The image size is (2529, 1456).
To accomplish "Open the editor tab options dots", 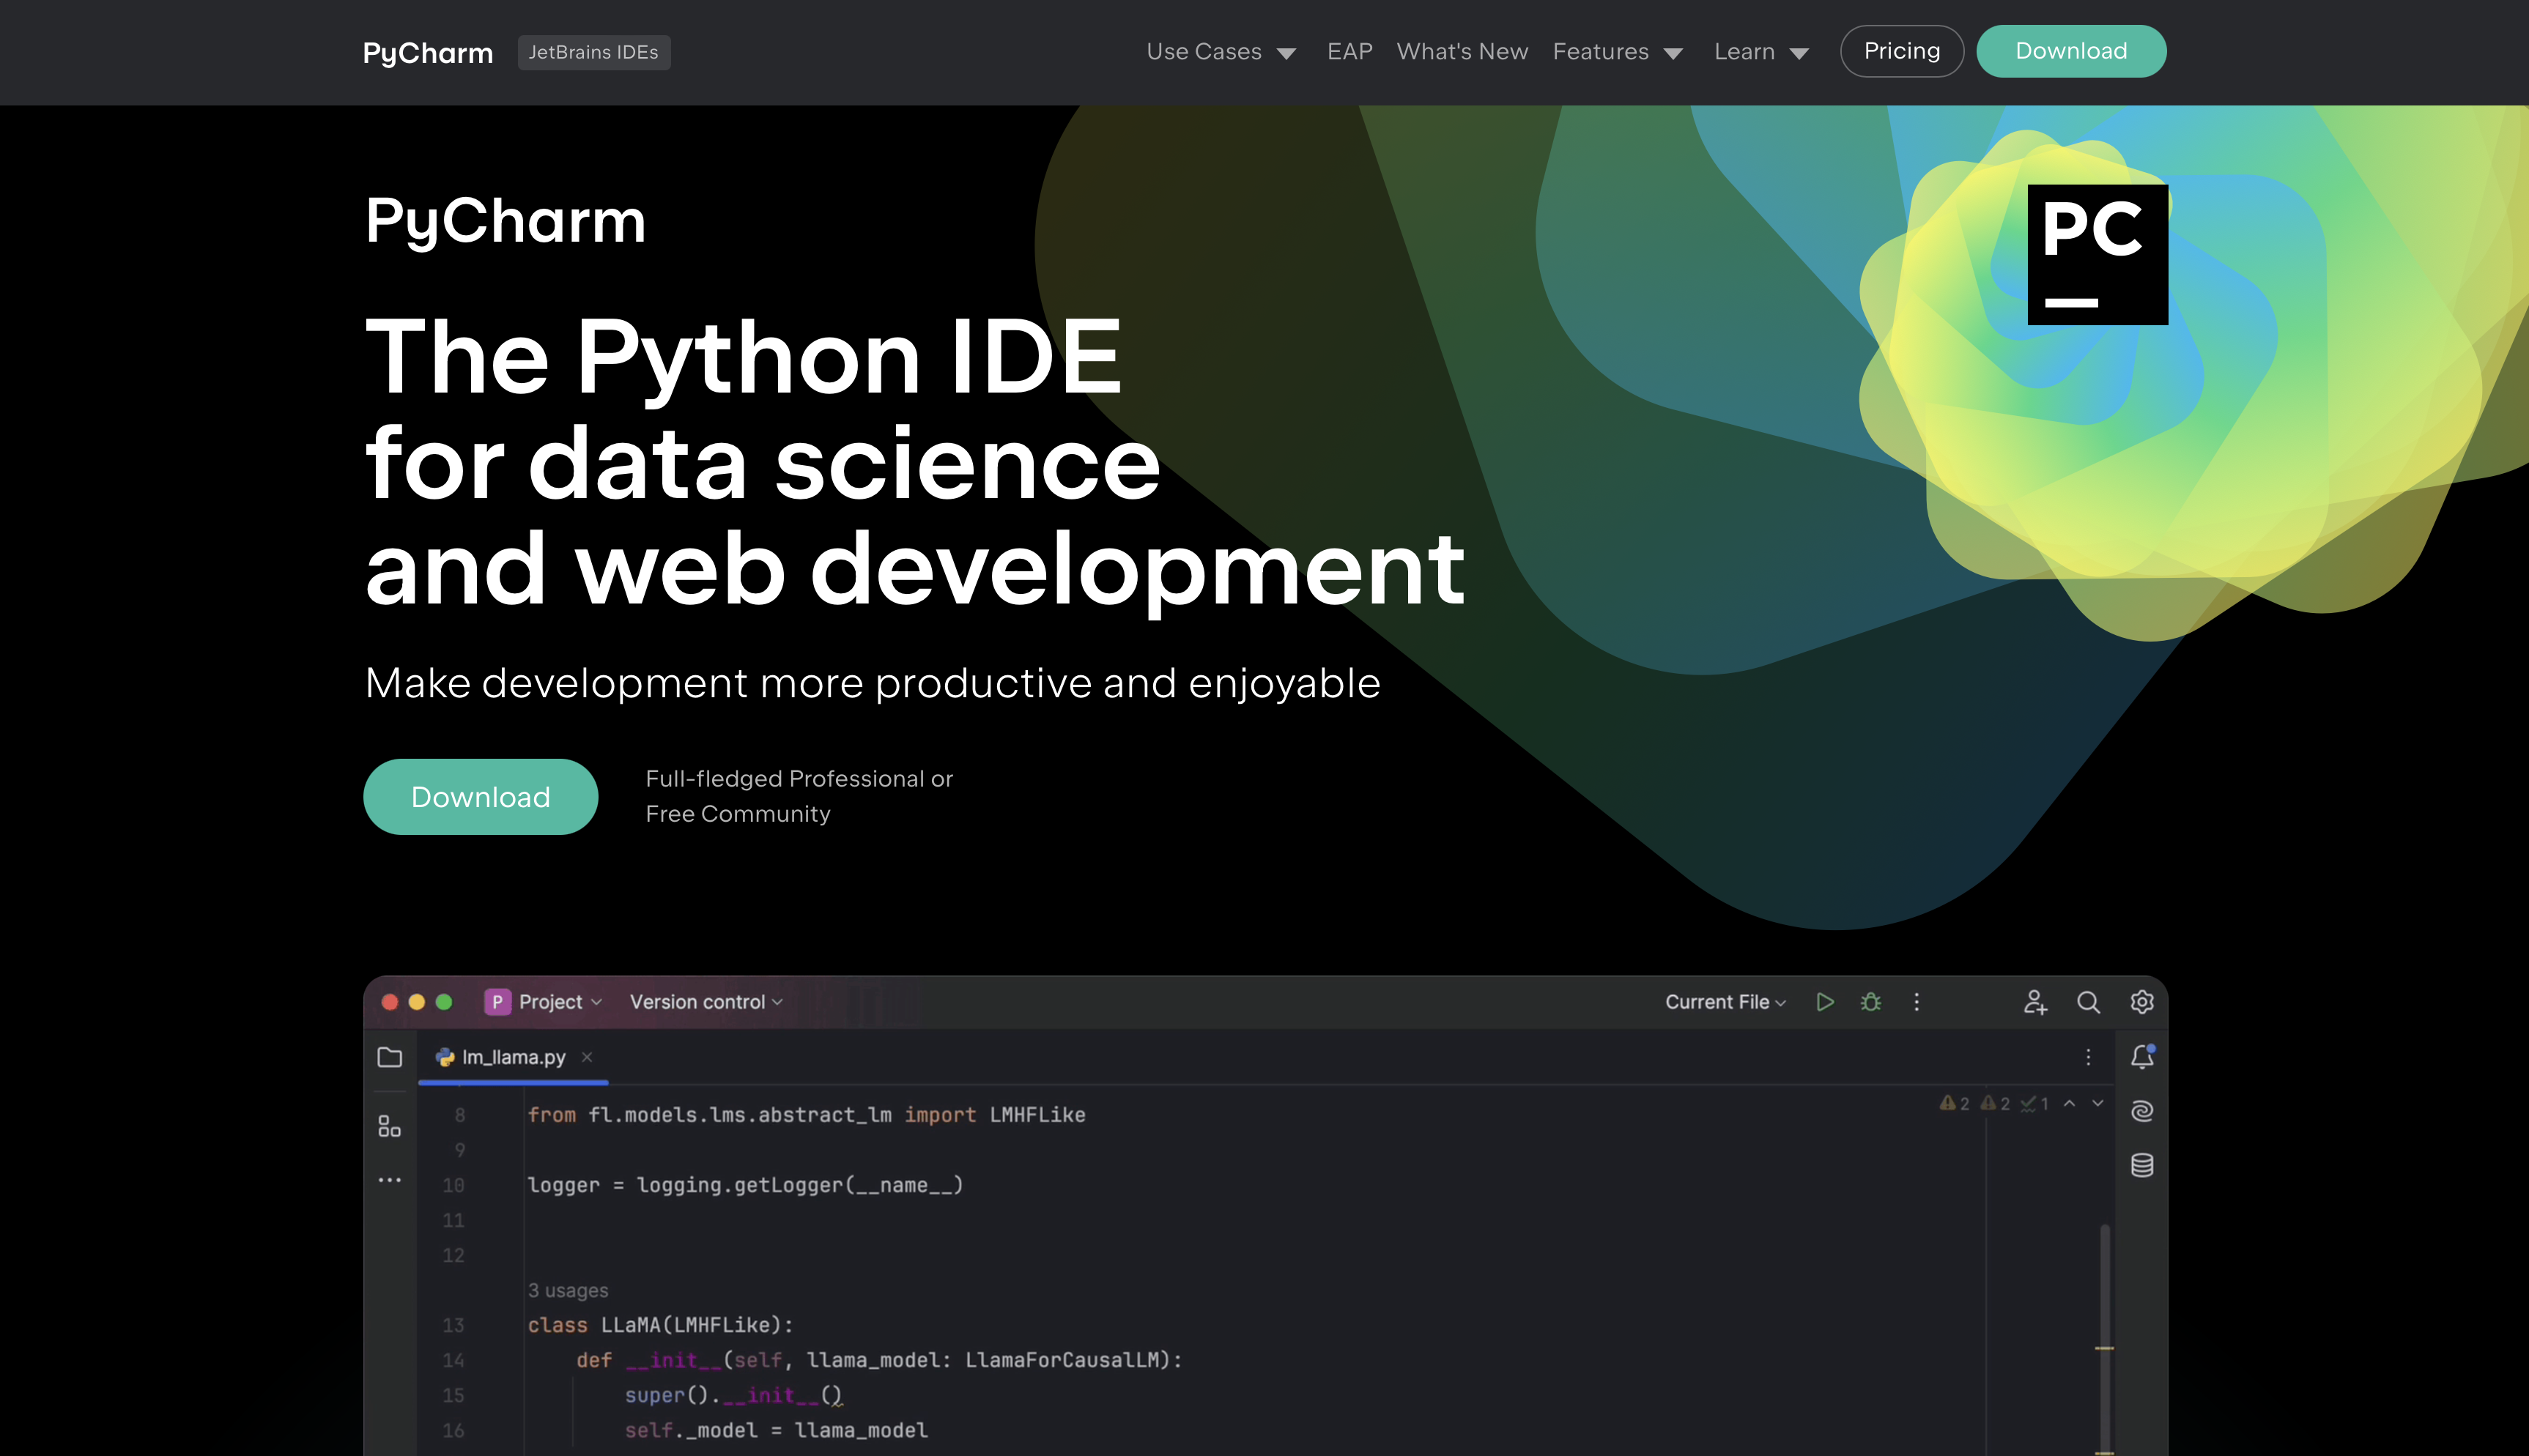I will click(2088, 1057).
